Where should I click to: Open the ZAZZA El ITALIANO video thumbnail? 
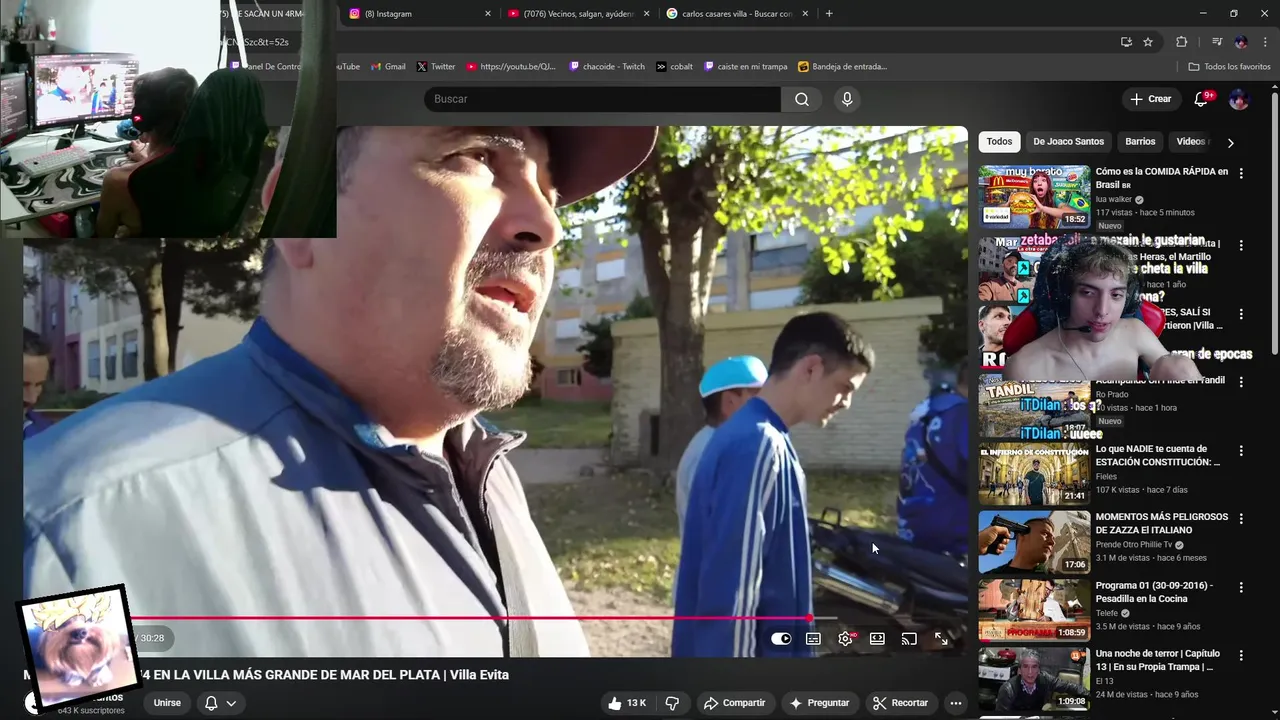(x=1034, y=542)
